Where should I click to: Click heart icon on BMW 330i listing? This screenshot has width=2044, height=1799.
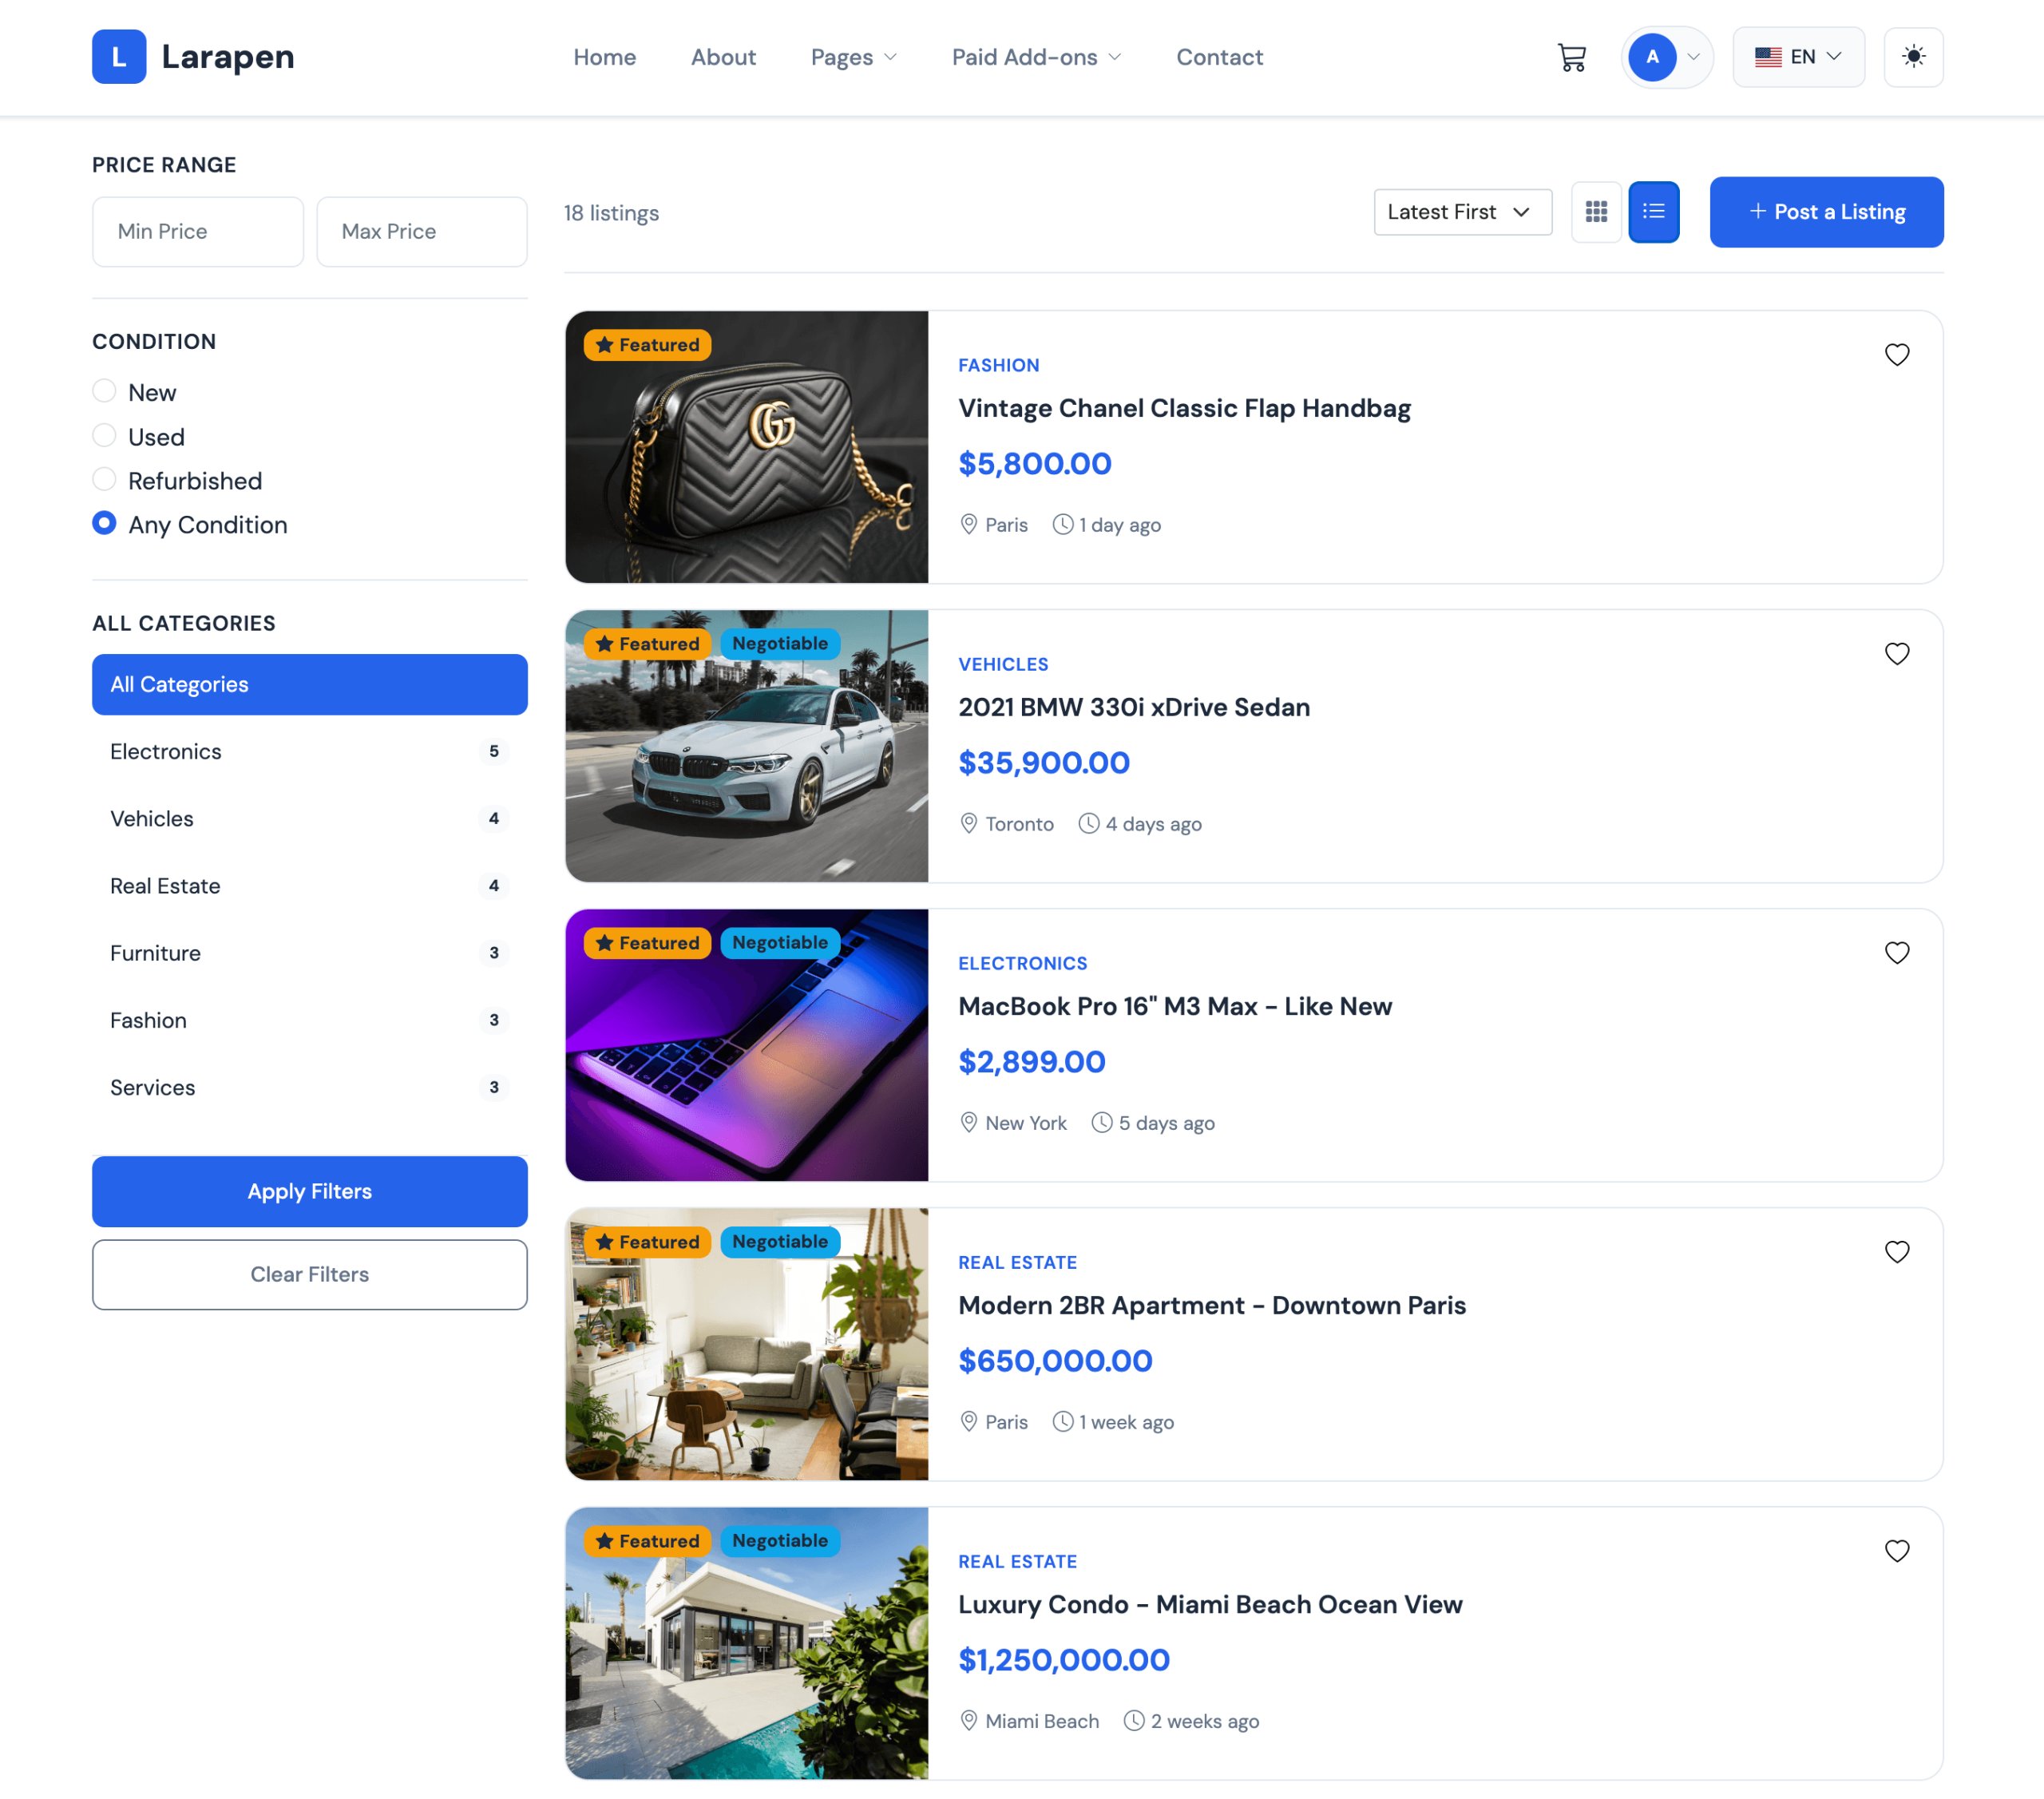tap(1896, 654)
